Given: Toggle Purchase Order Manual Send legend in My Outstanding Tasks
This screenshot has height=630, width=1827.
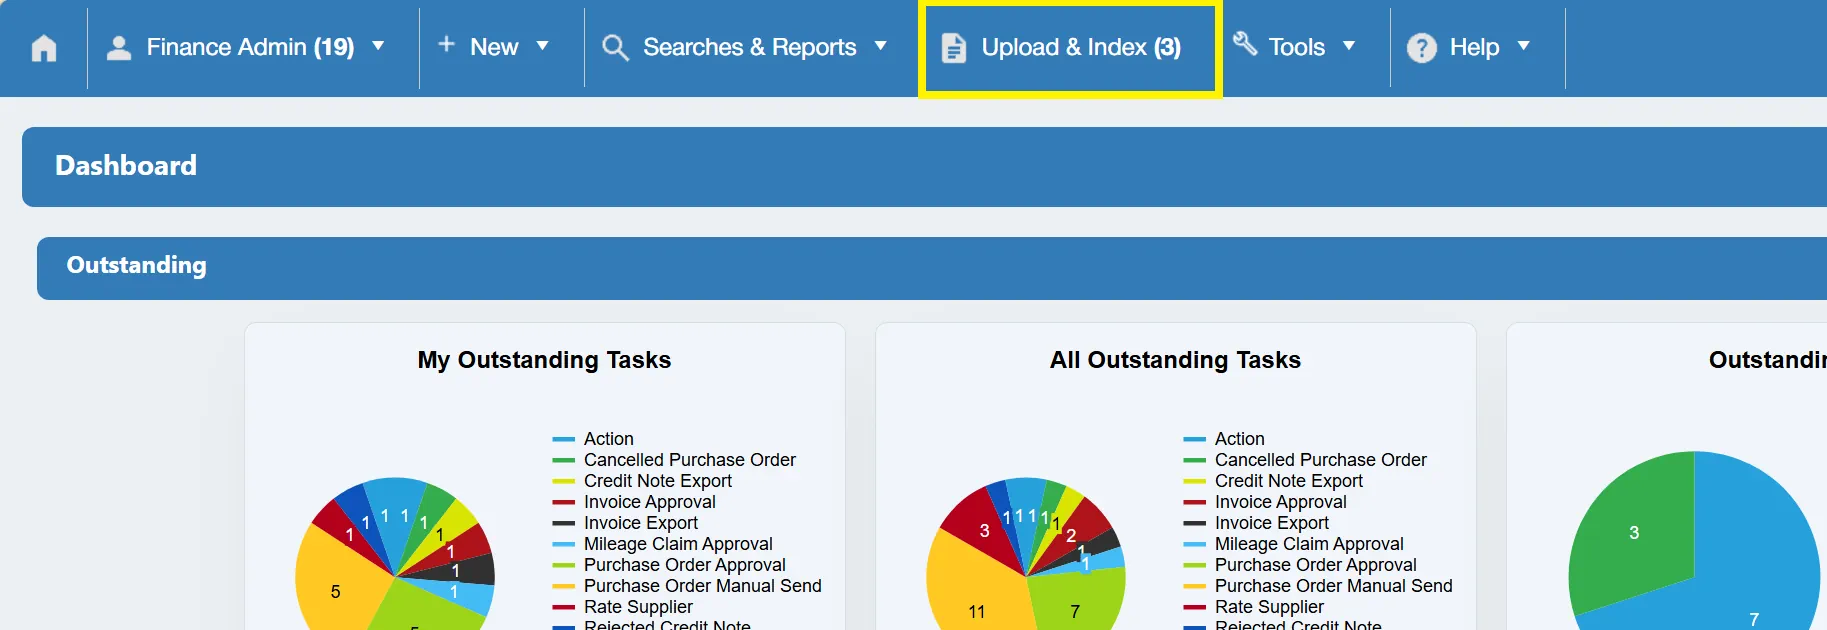Looking at the screenshot, I should pos(687,586).
